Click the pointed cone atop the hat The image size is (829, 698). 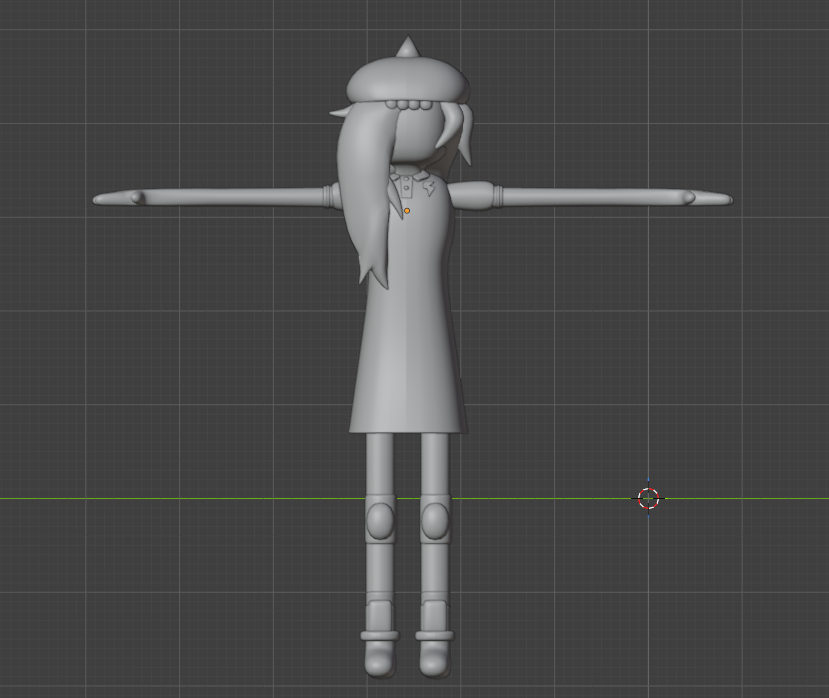pos(408,47)
